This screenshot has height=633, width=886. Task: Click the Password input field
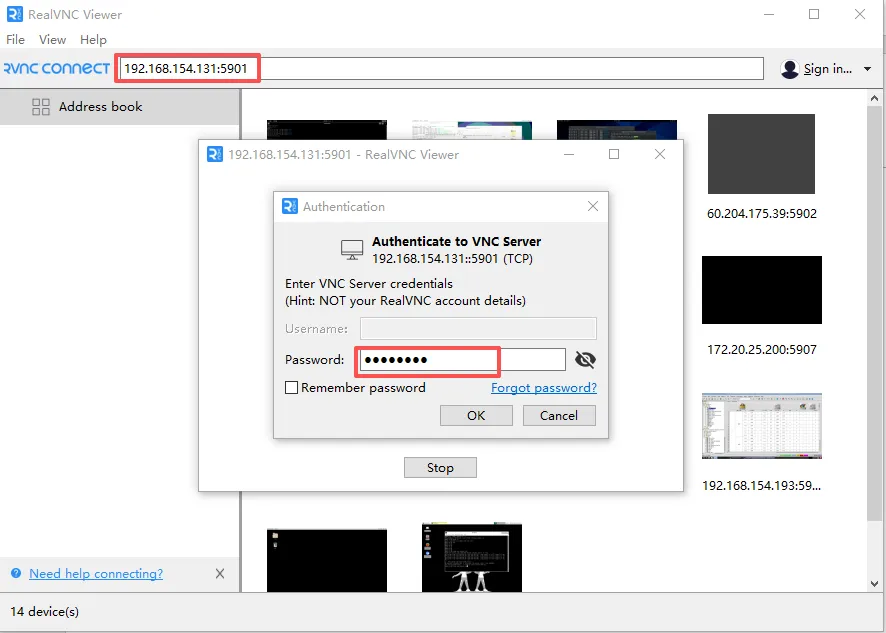463,359
